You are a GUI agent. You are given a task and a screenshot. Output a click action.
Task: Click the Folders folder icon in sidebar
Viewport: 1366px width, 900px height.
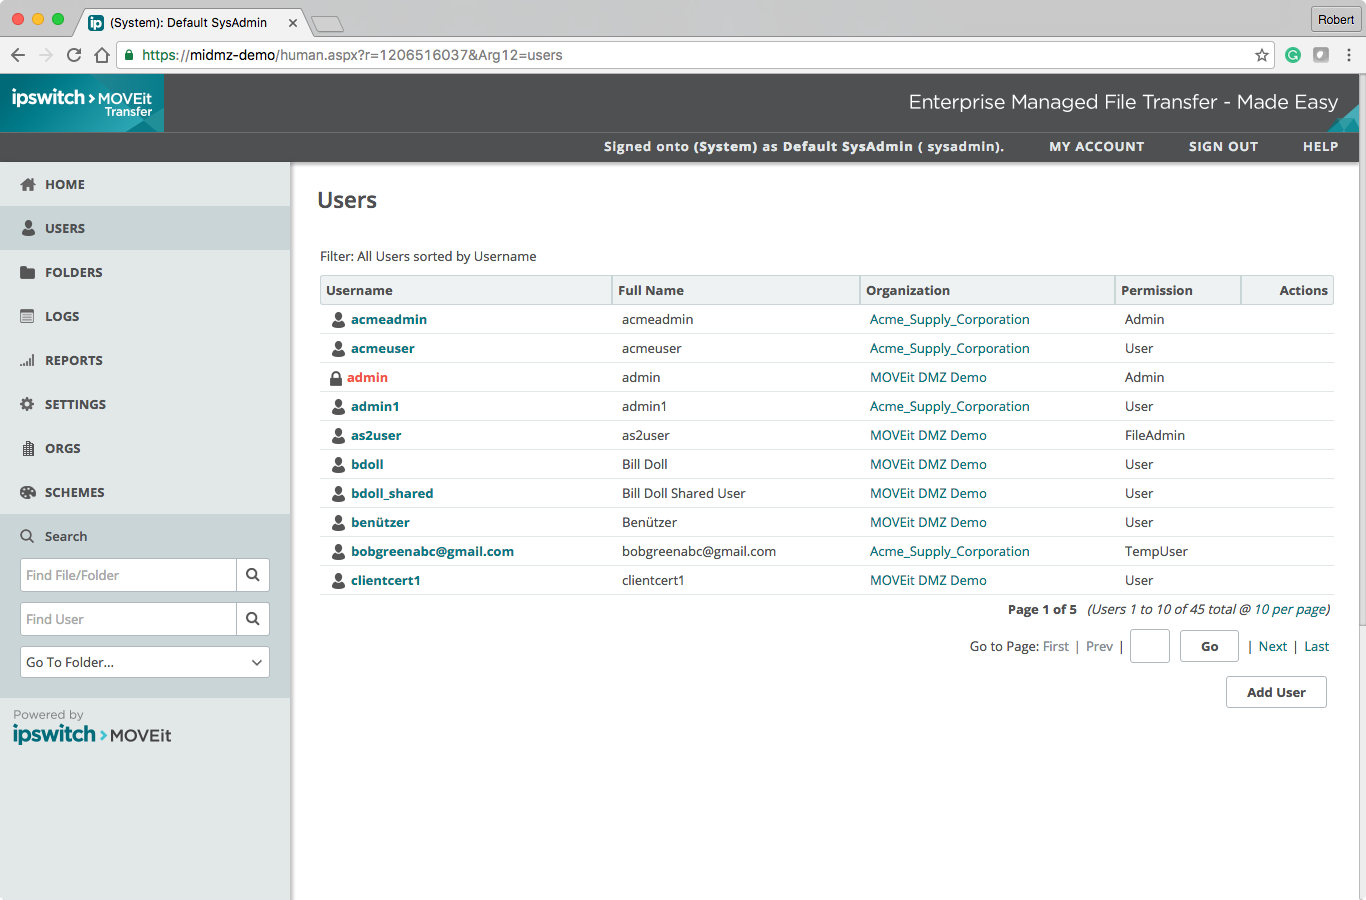pyautogui.click(x=28, y=272)
